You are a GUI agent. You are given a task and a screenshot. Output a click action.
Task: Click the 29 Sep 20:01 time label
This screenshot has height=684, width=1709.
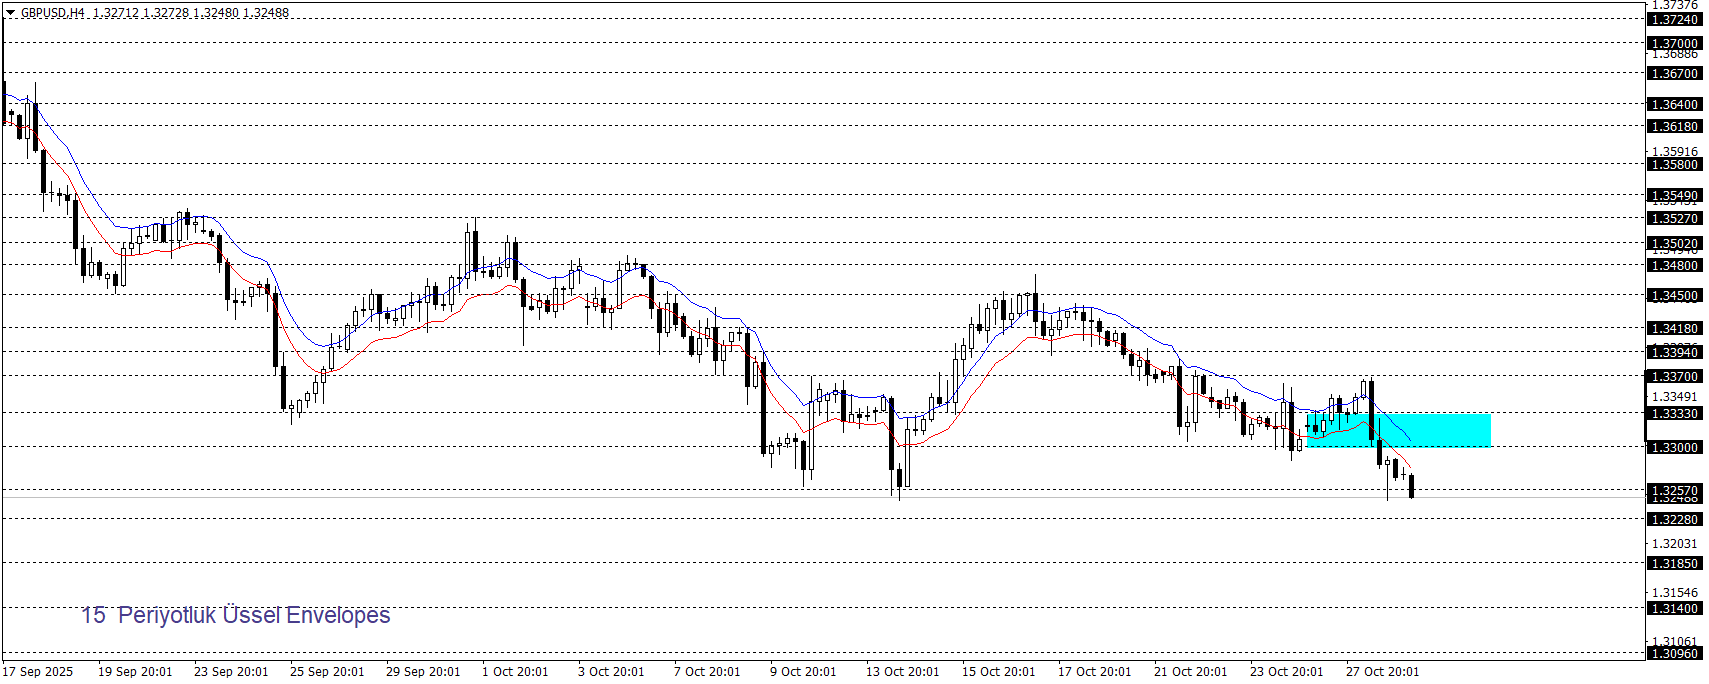(x=423, y=672)
